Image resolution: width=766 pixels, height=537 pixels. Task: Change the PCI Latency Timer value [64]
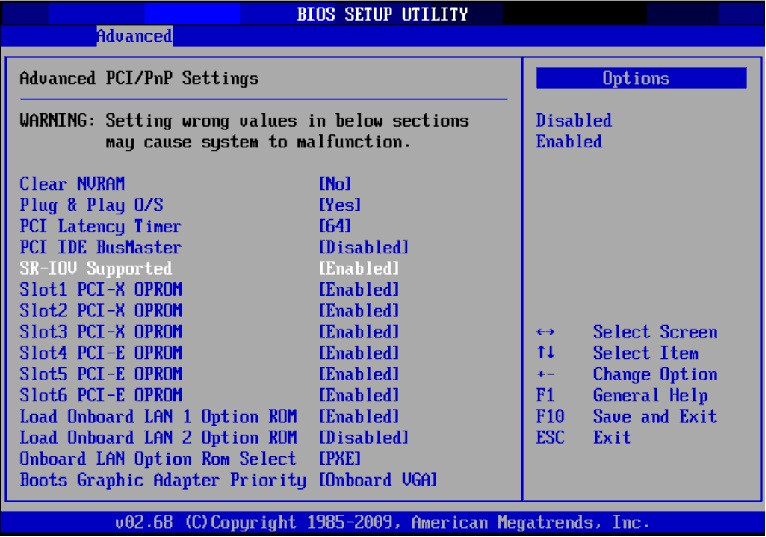tap(334, 226)
